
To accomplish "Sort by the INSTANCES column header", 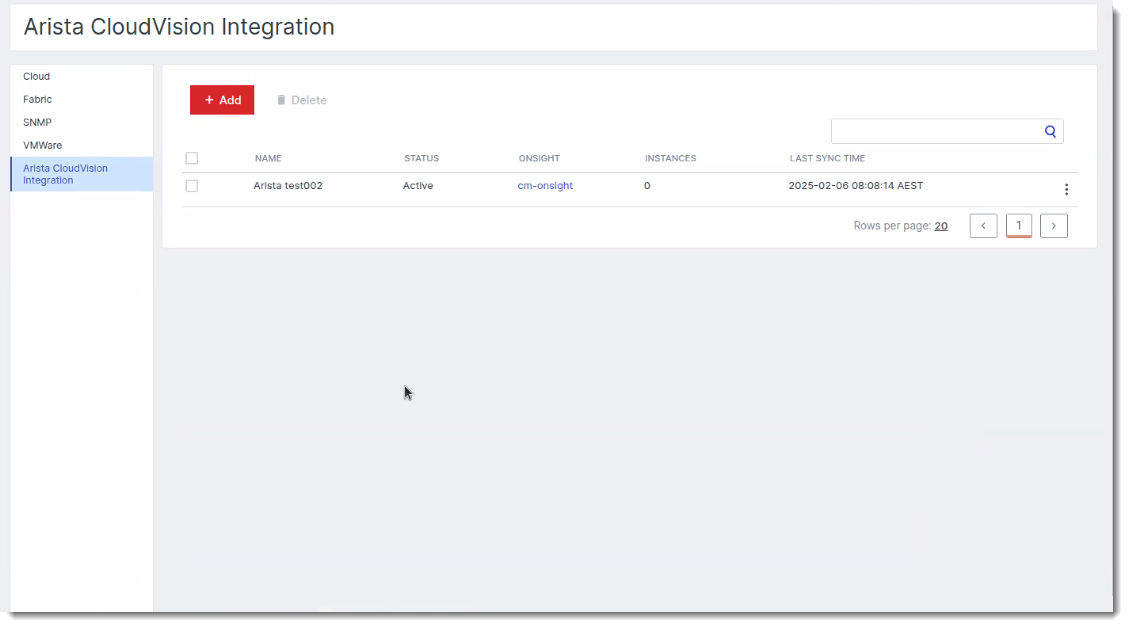I will click(x=670, y=158).
